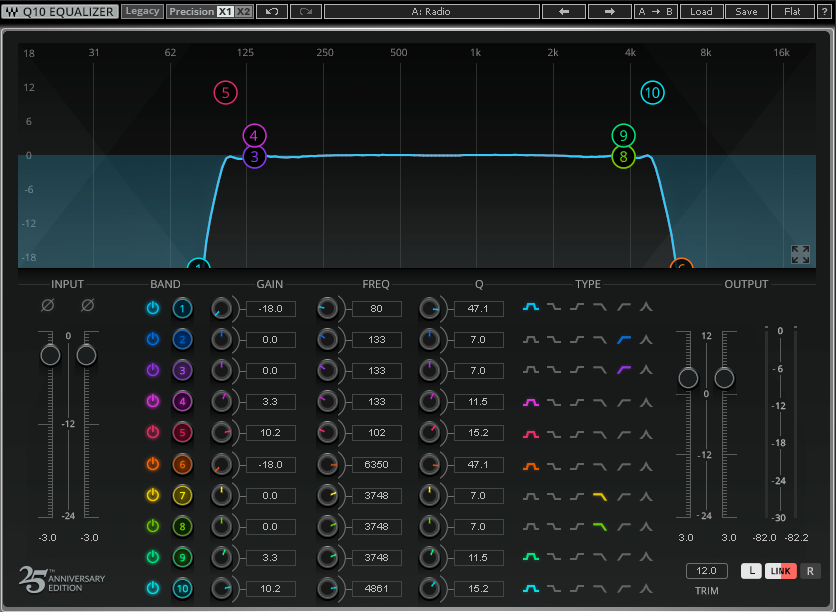The image size is (836, 612).
Task: Click band 4 node on the EQ graph
Action: (x=254, y=135)
